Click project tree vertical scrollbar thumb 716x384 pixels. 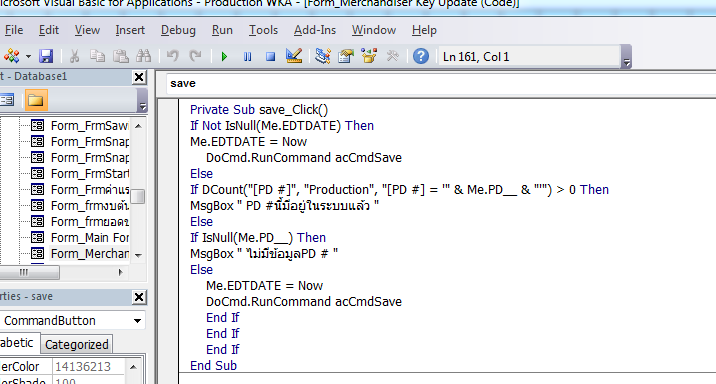tap(138, 196)
